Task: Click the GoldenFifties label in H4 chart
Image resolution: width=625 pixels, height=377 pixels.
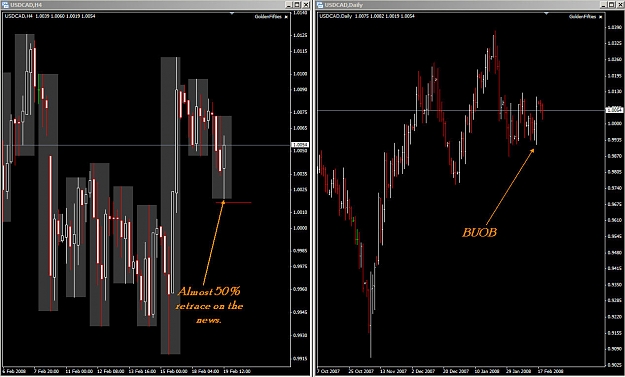Action: (268, 17)
